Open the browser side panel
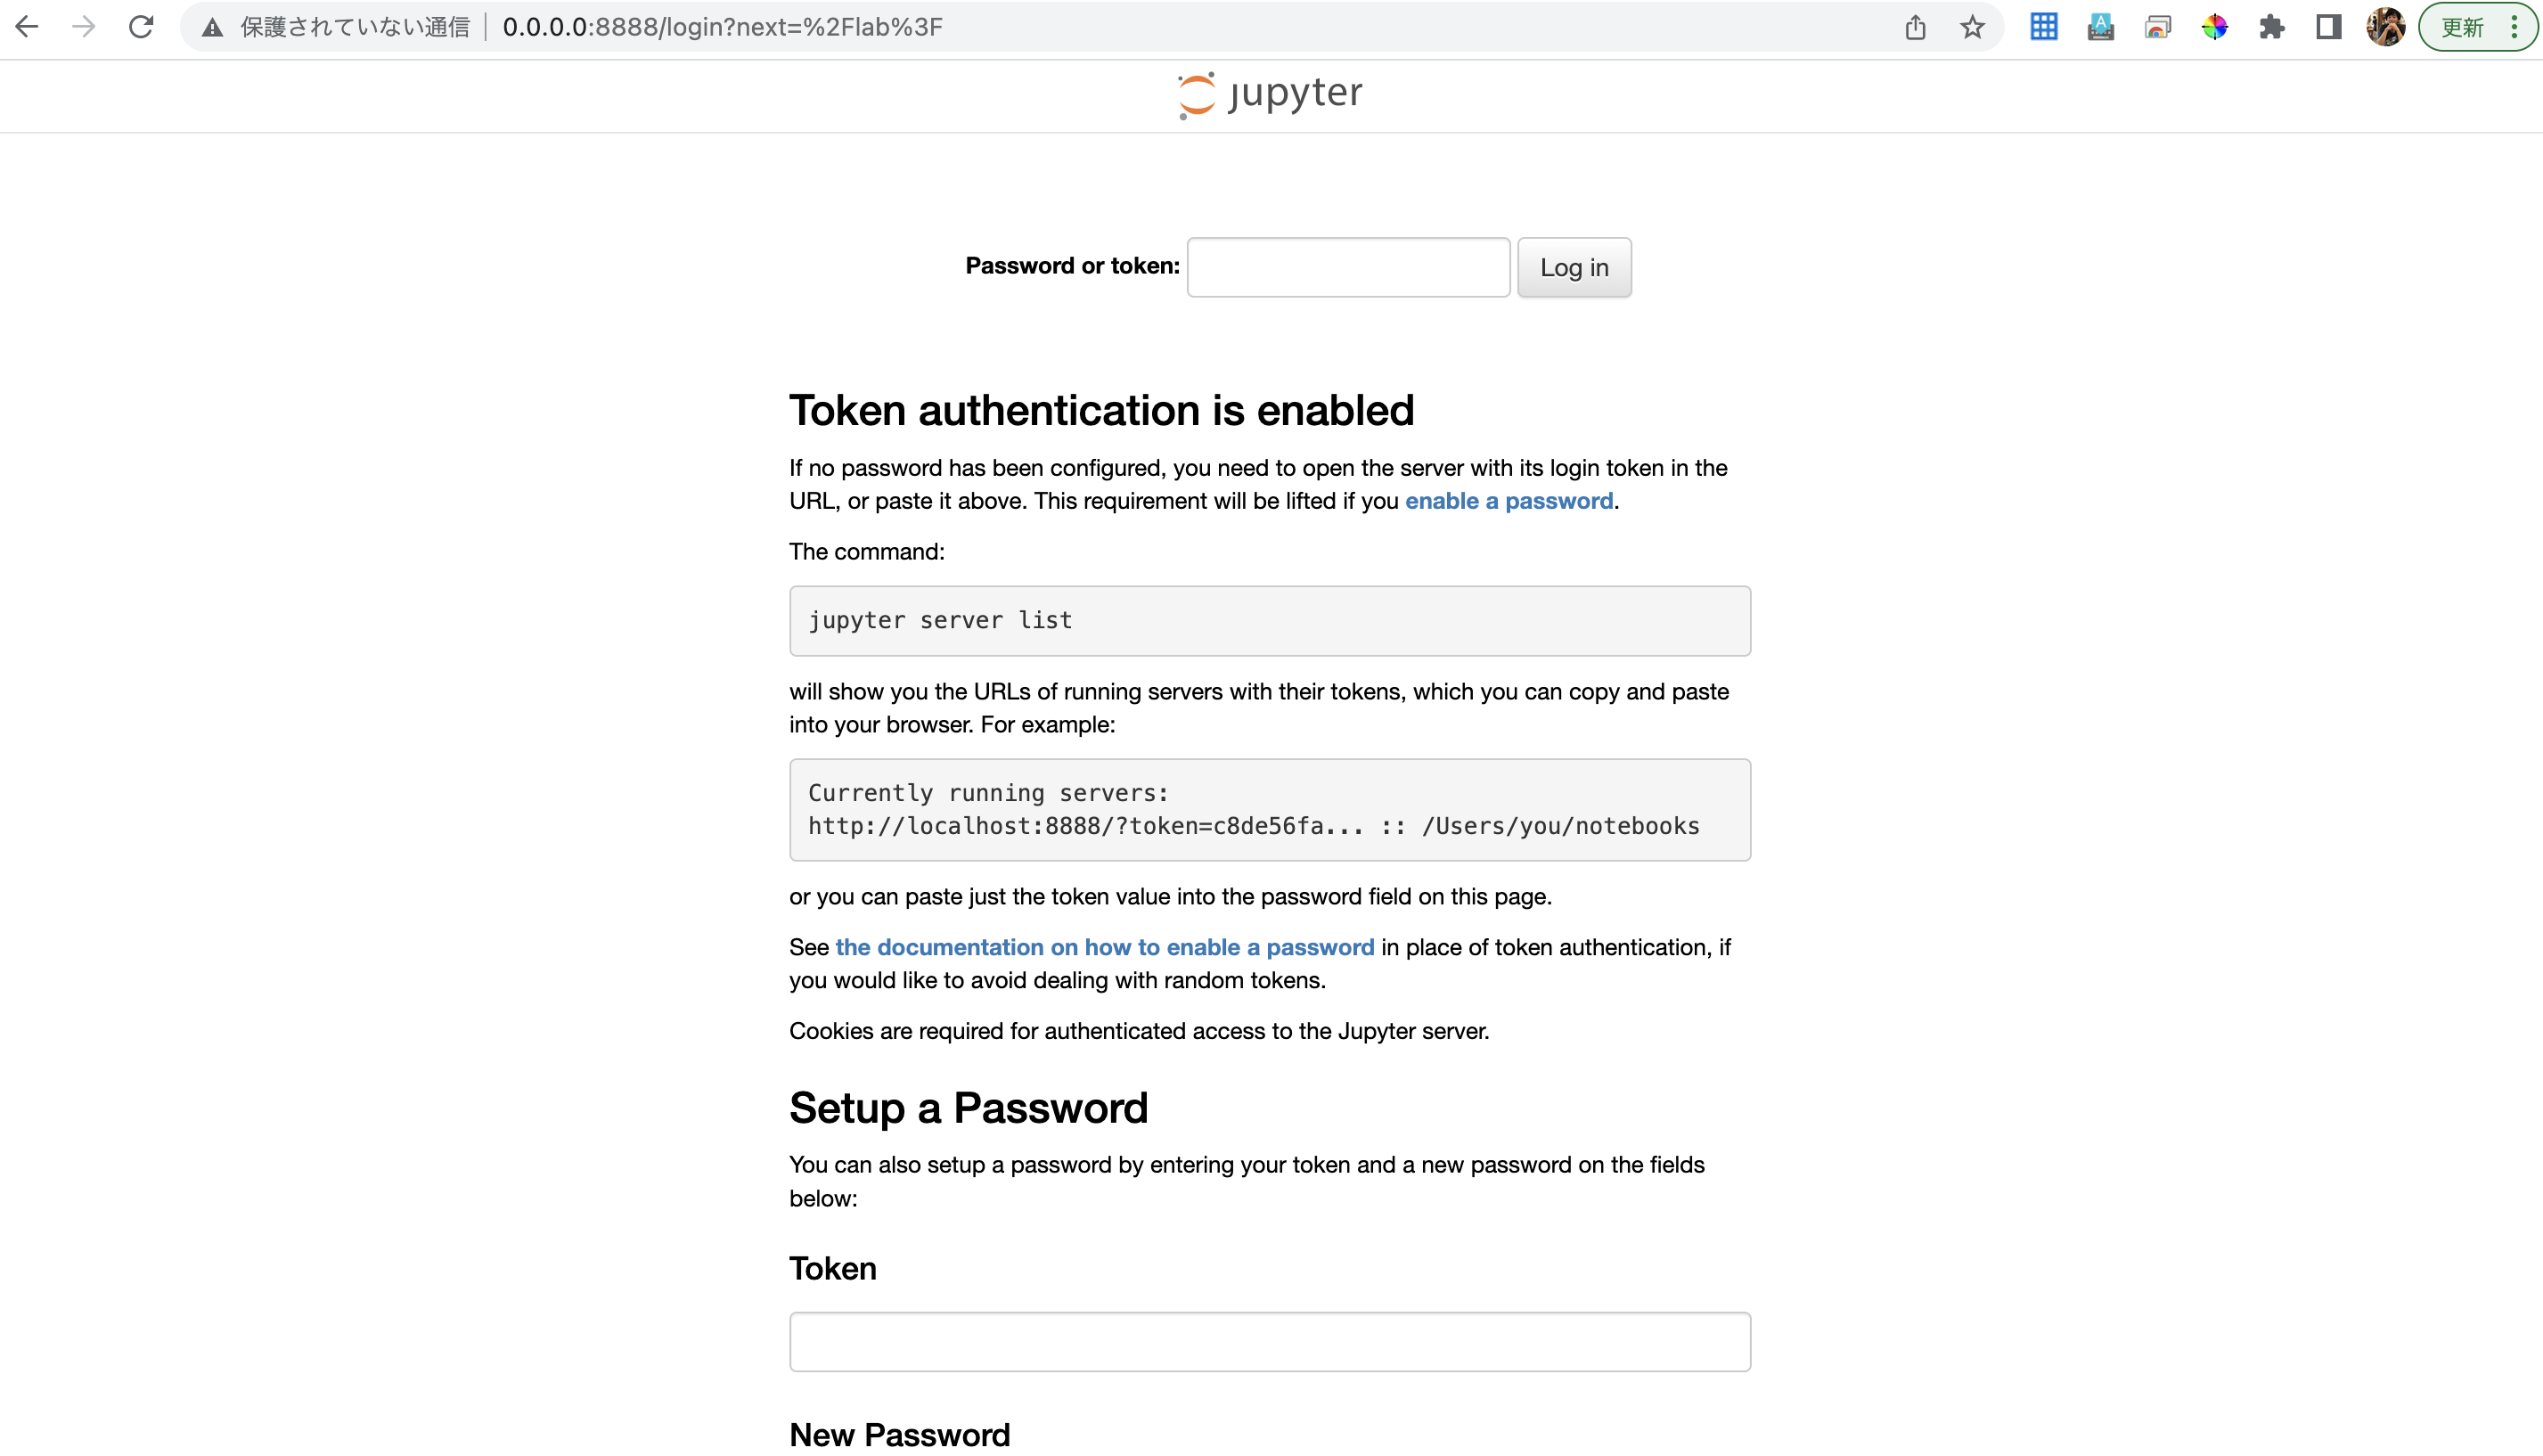Viewport: 2543px width, 1456px height. (2329, 27)
